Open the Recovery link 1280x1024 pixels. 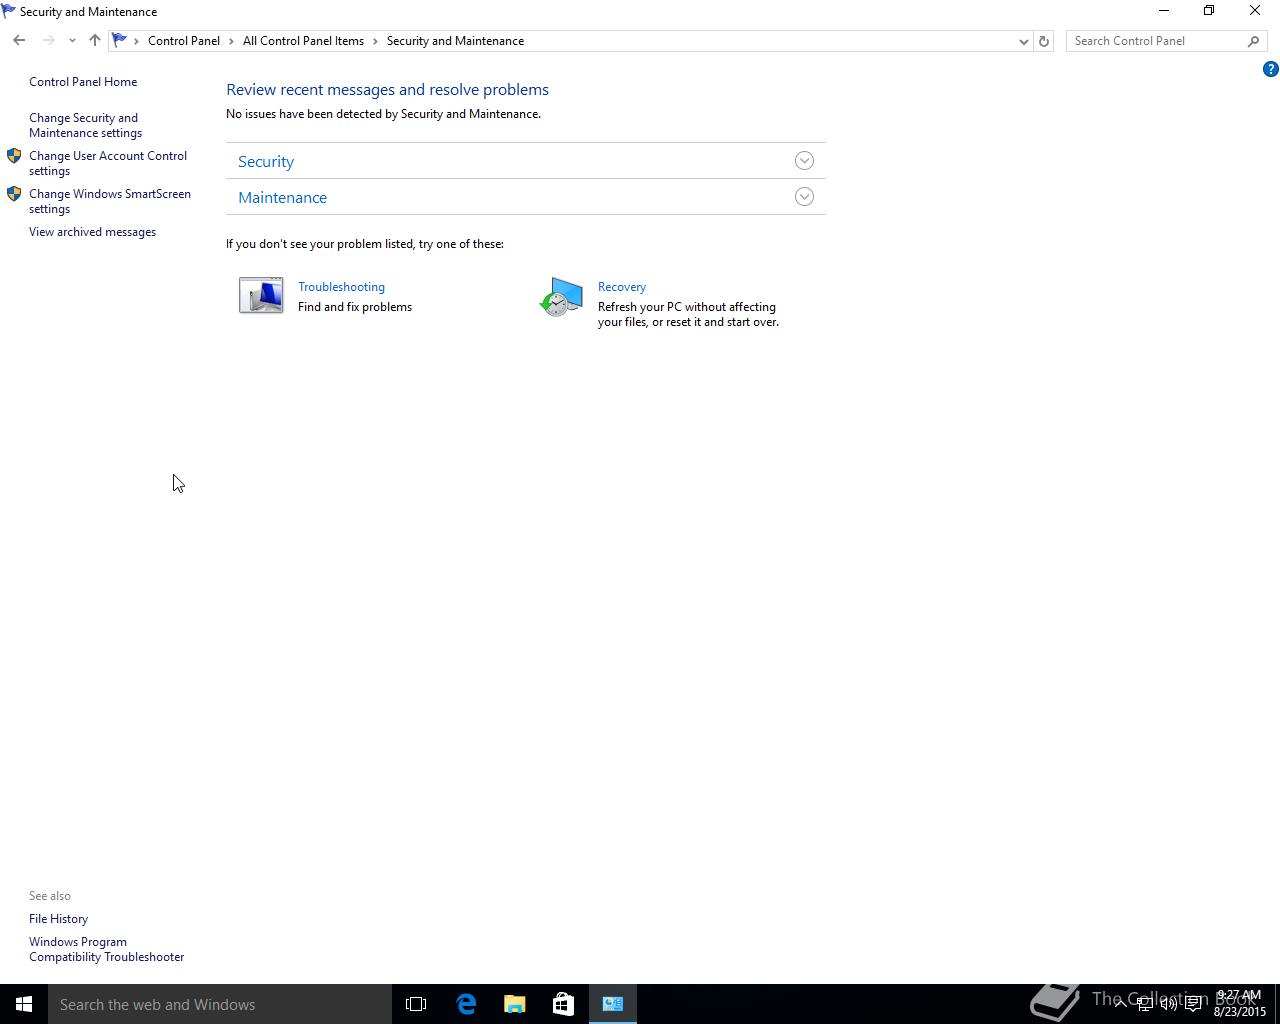click(622, 287)
